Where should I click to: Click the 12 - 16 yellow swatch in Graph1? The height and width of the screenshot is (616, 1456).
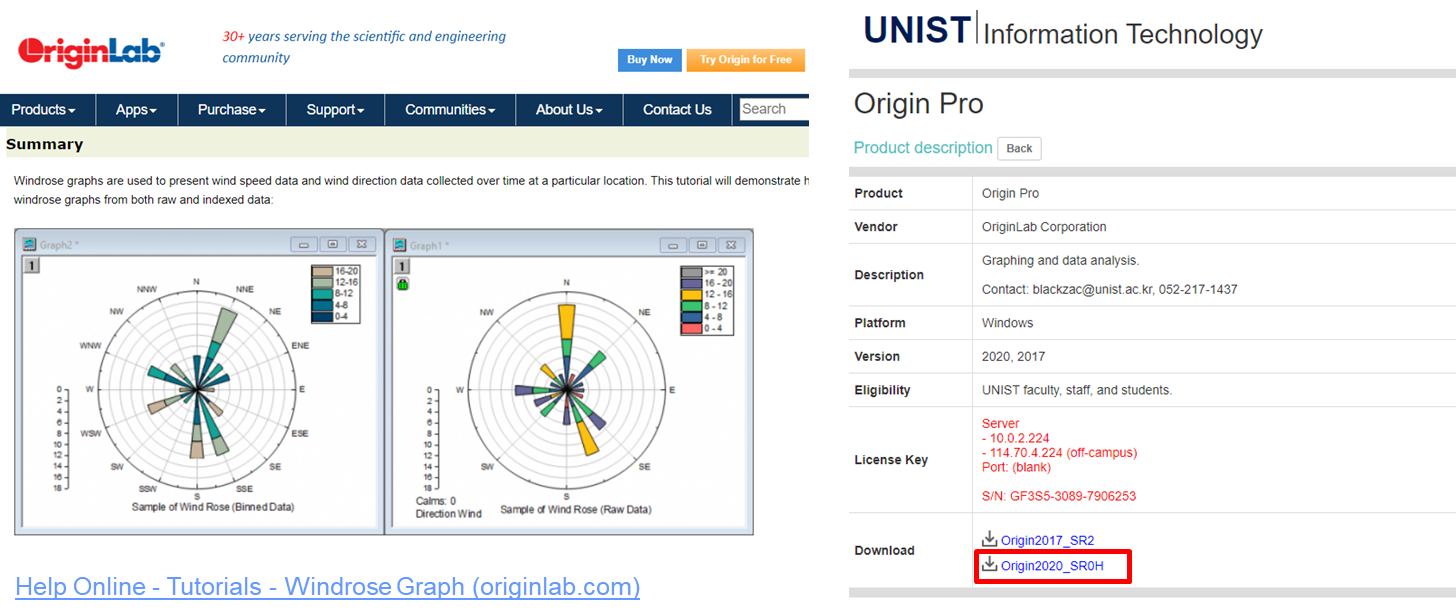pyautogui.click(x=691, y=295)
